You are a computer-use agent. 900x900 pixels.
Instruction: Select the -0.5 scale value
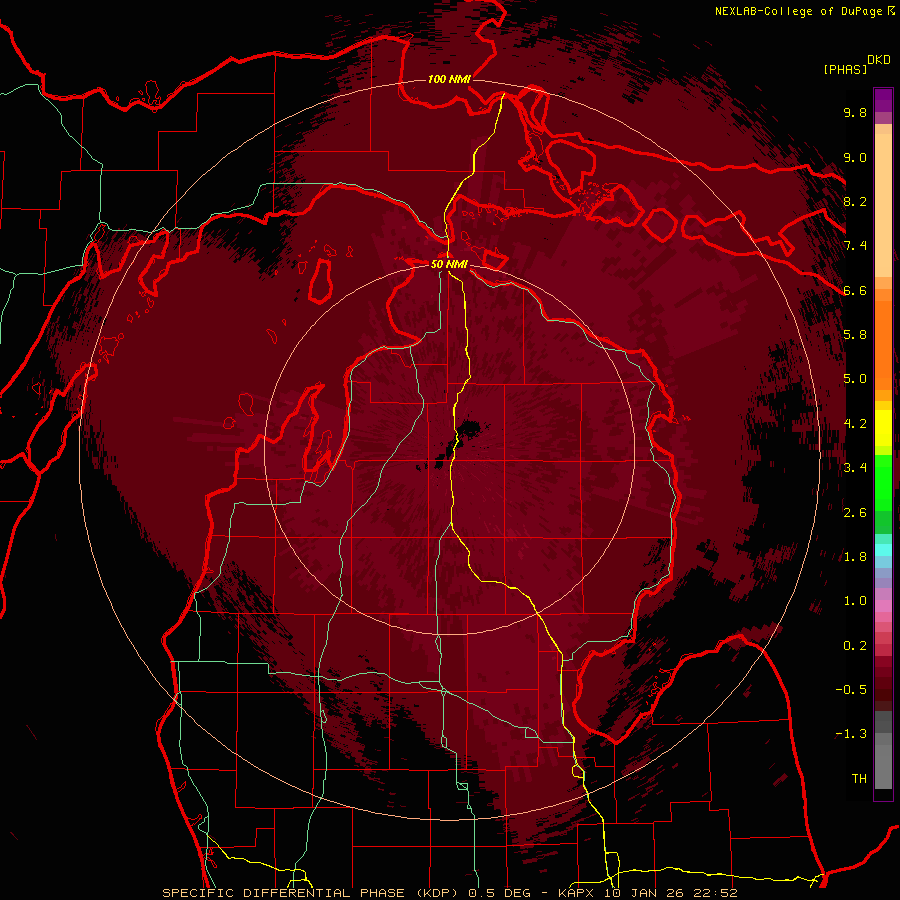[851, 690]
